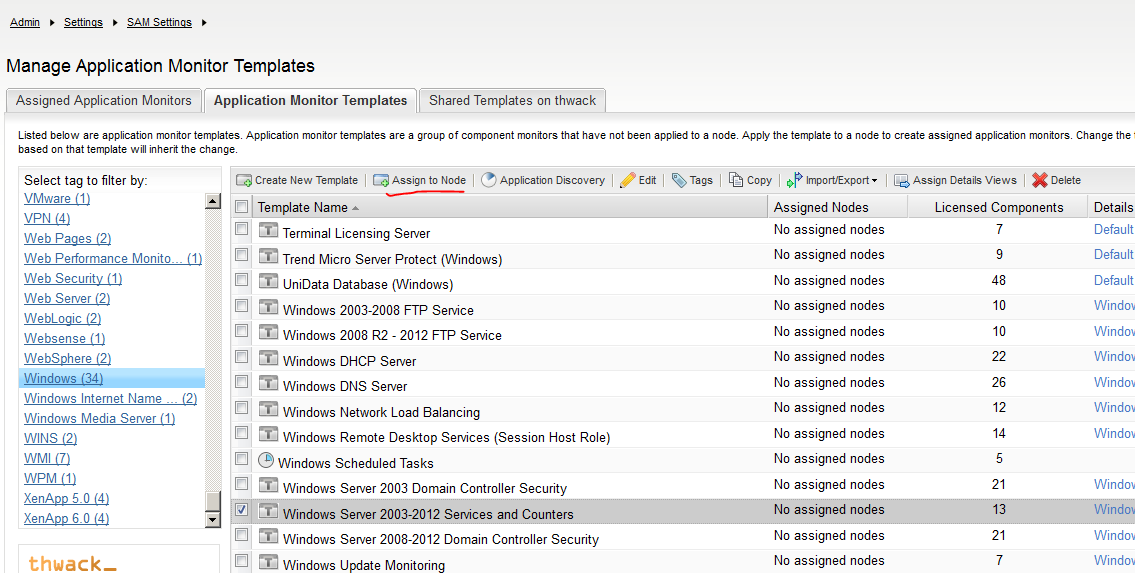Check the Terminal Licensing Server checkbox
This screenshot has height=573, width=1135.
(x=242, y=229)
